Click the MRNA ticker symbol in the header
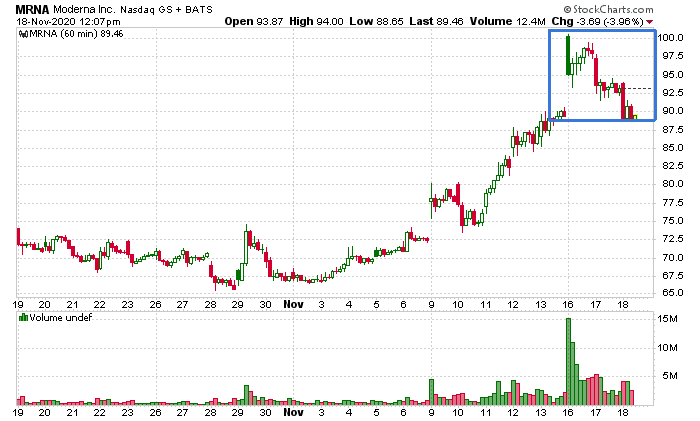Image resolution: width=700 pixels, height=421 pixels. (x=33, y=9)
